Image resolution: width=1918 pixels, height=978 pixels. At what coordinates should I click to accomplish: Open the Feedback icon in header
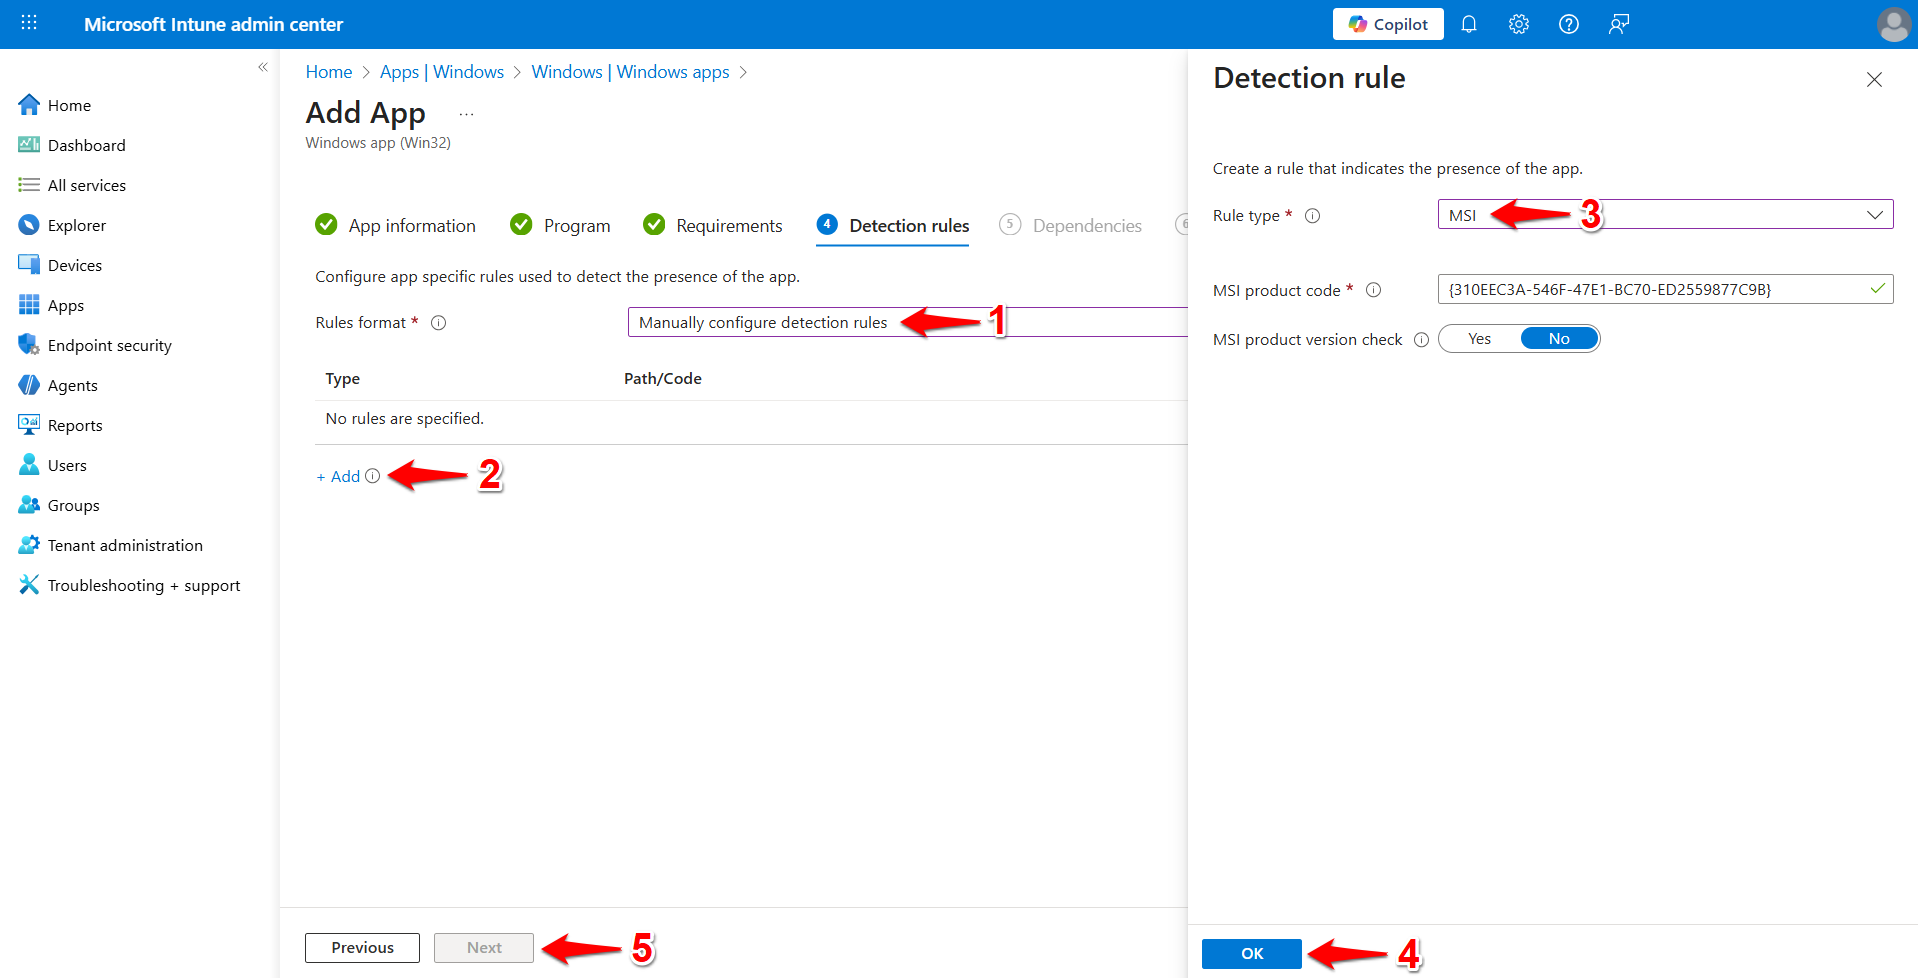click(1619, 24)
